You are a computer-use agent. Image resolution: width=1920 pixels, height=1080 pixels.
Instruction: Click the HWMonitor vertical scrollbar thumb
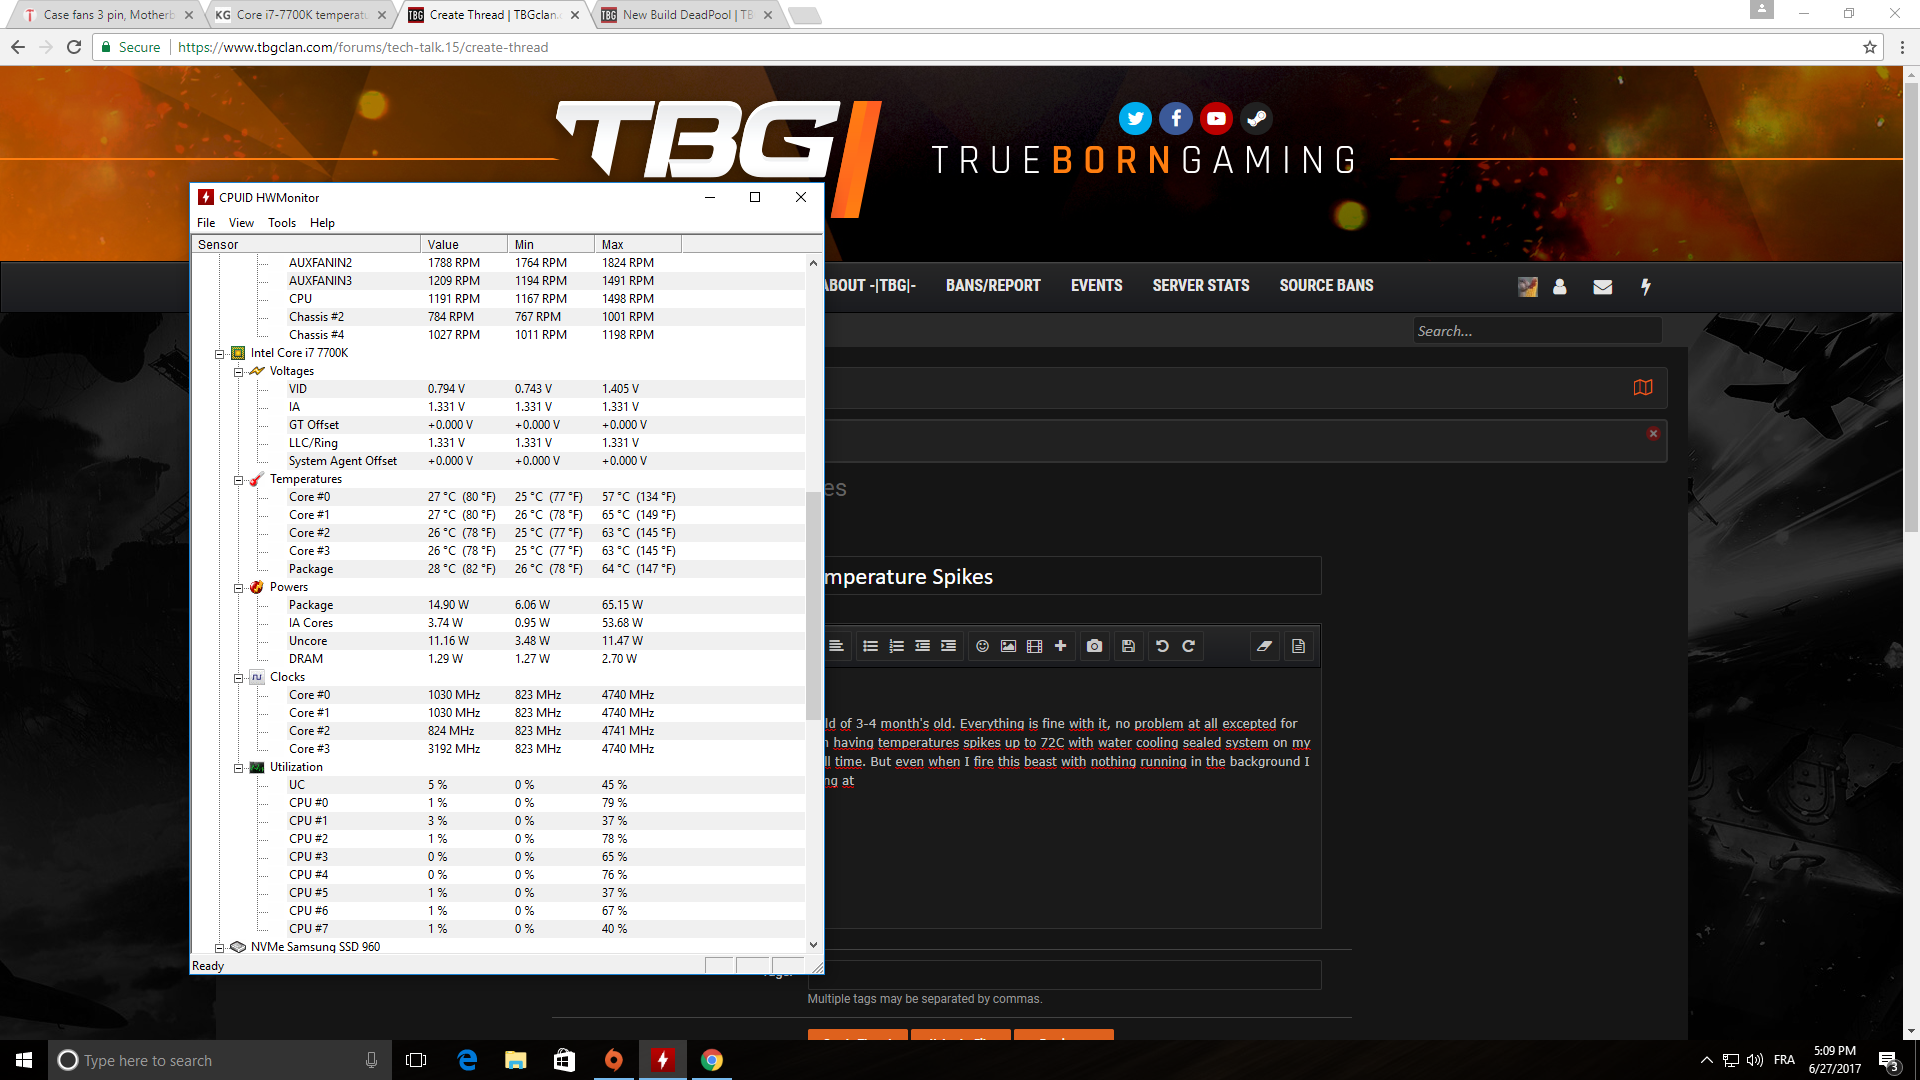[813, 605]
